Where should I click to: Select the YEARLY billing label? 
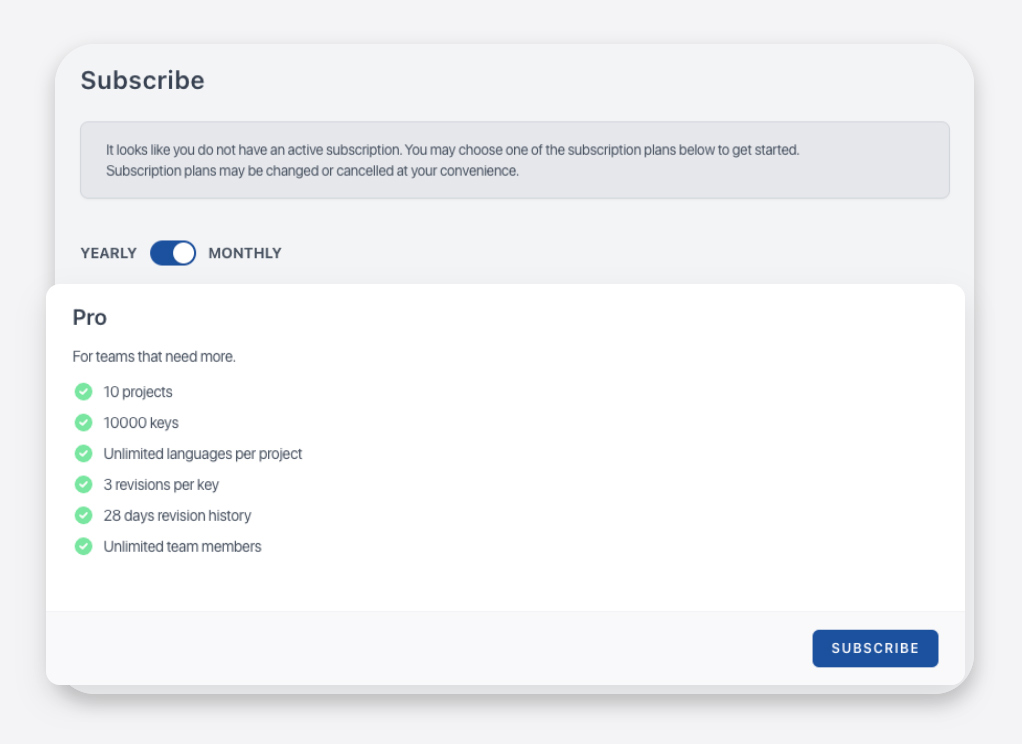108,253
